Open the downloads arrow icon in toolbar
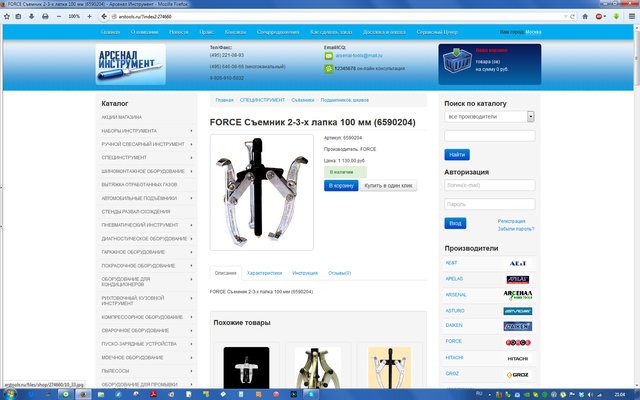The width and height of the screenshot is (640, 400). click(31, 16)
